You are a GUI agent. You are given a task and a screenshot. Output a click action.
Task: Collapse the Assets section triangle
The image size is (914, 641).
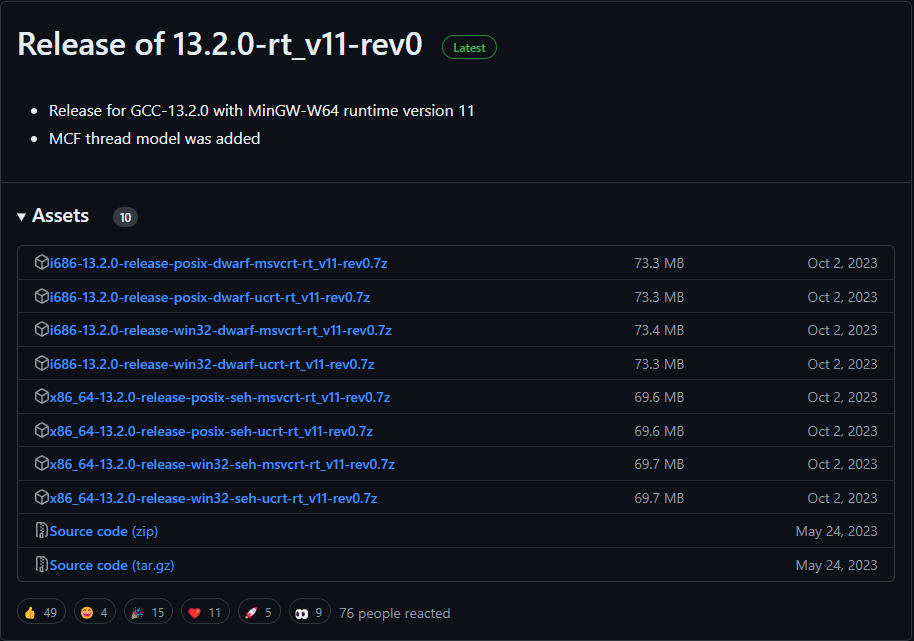(22, 217)
